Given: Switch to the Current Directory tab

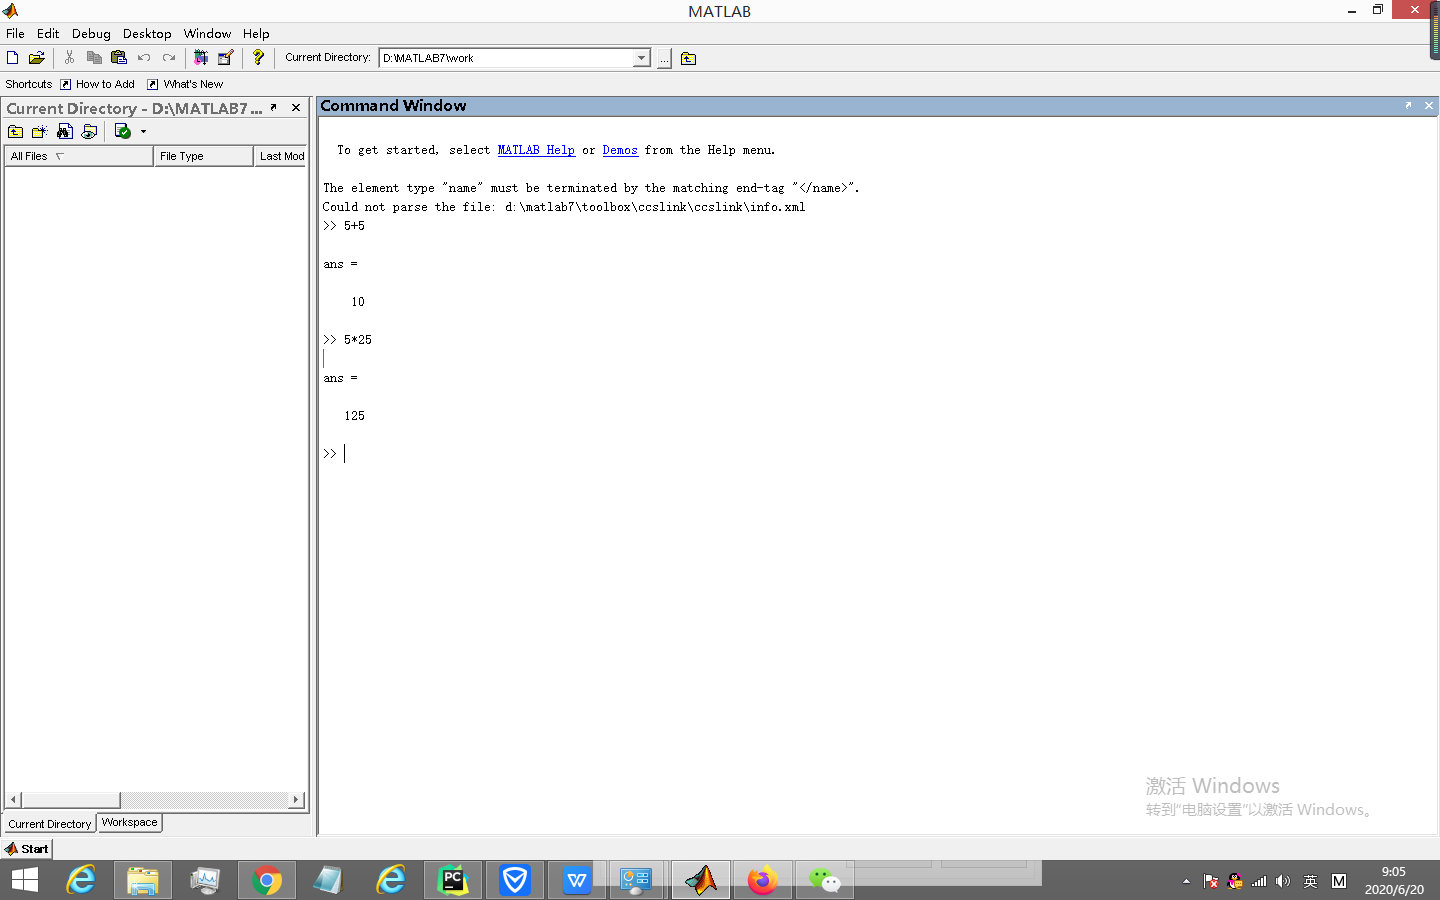Looking at the screenshot, I should [x=50, y=824].
